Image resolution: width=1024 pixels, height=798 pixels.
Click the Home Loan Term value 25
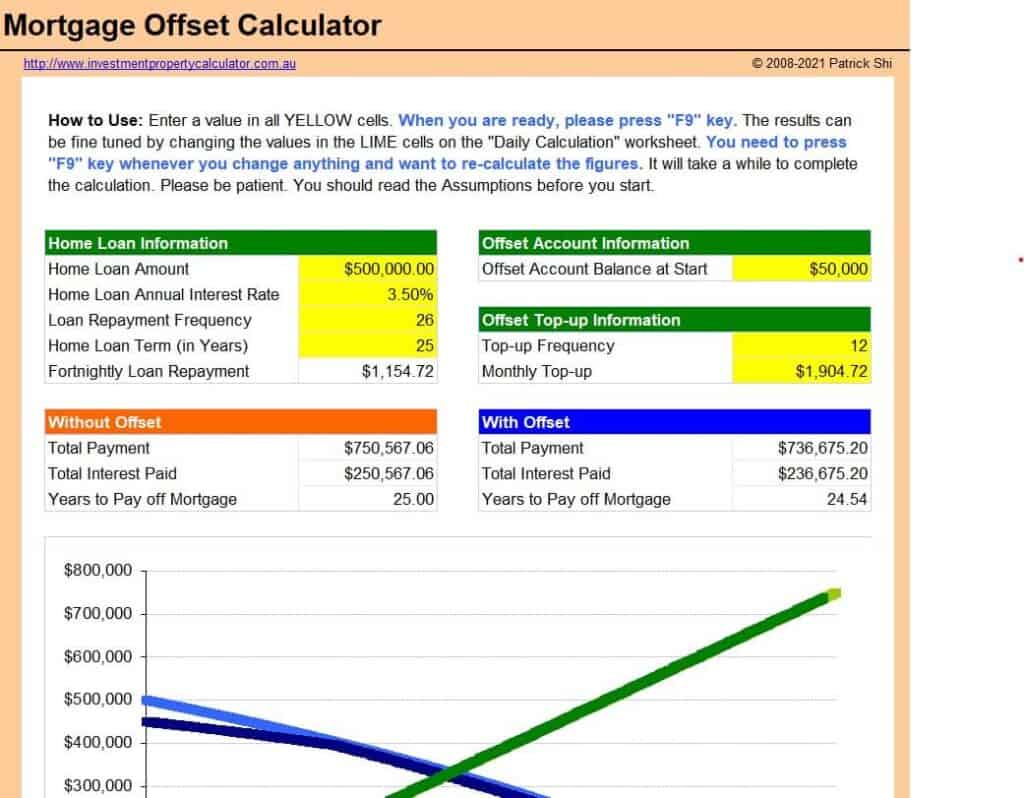pyautogui.click(x=368, y=346)
